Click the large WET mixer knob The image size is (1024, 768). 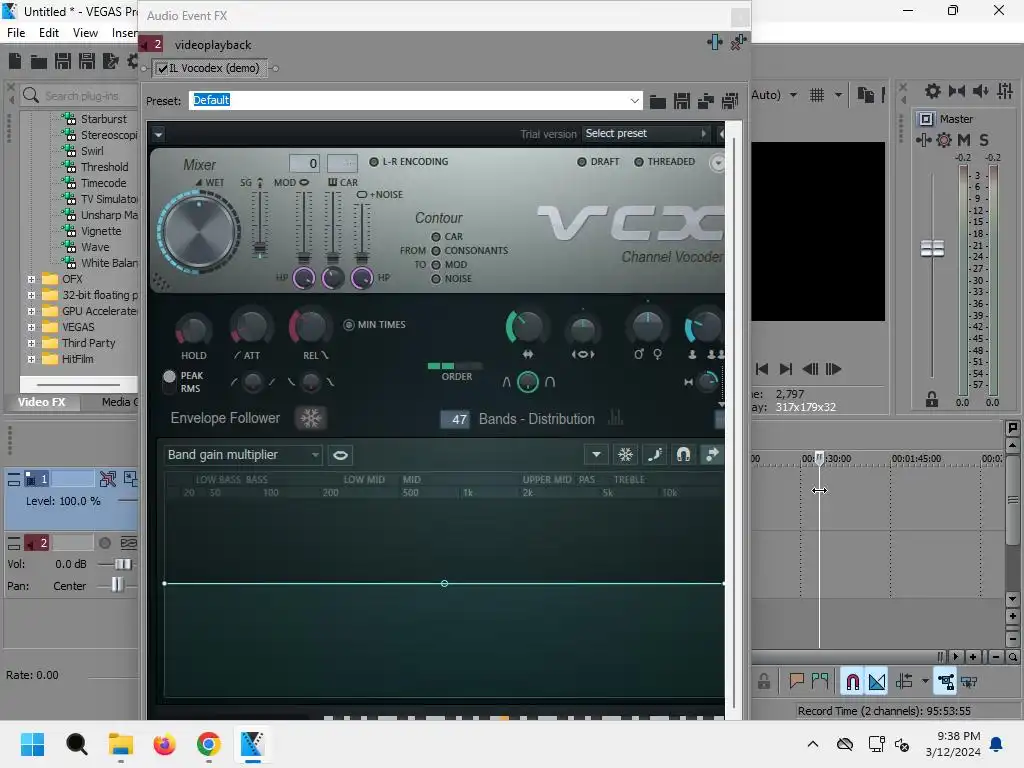[199, 231]
